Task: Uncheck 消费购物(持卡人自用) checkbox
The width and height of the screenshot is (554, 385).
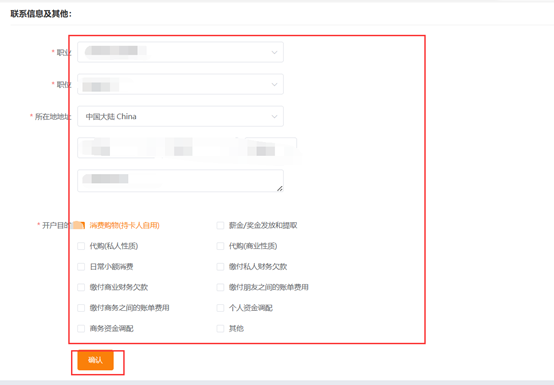Action: pos(81,225)
